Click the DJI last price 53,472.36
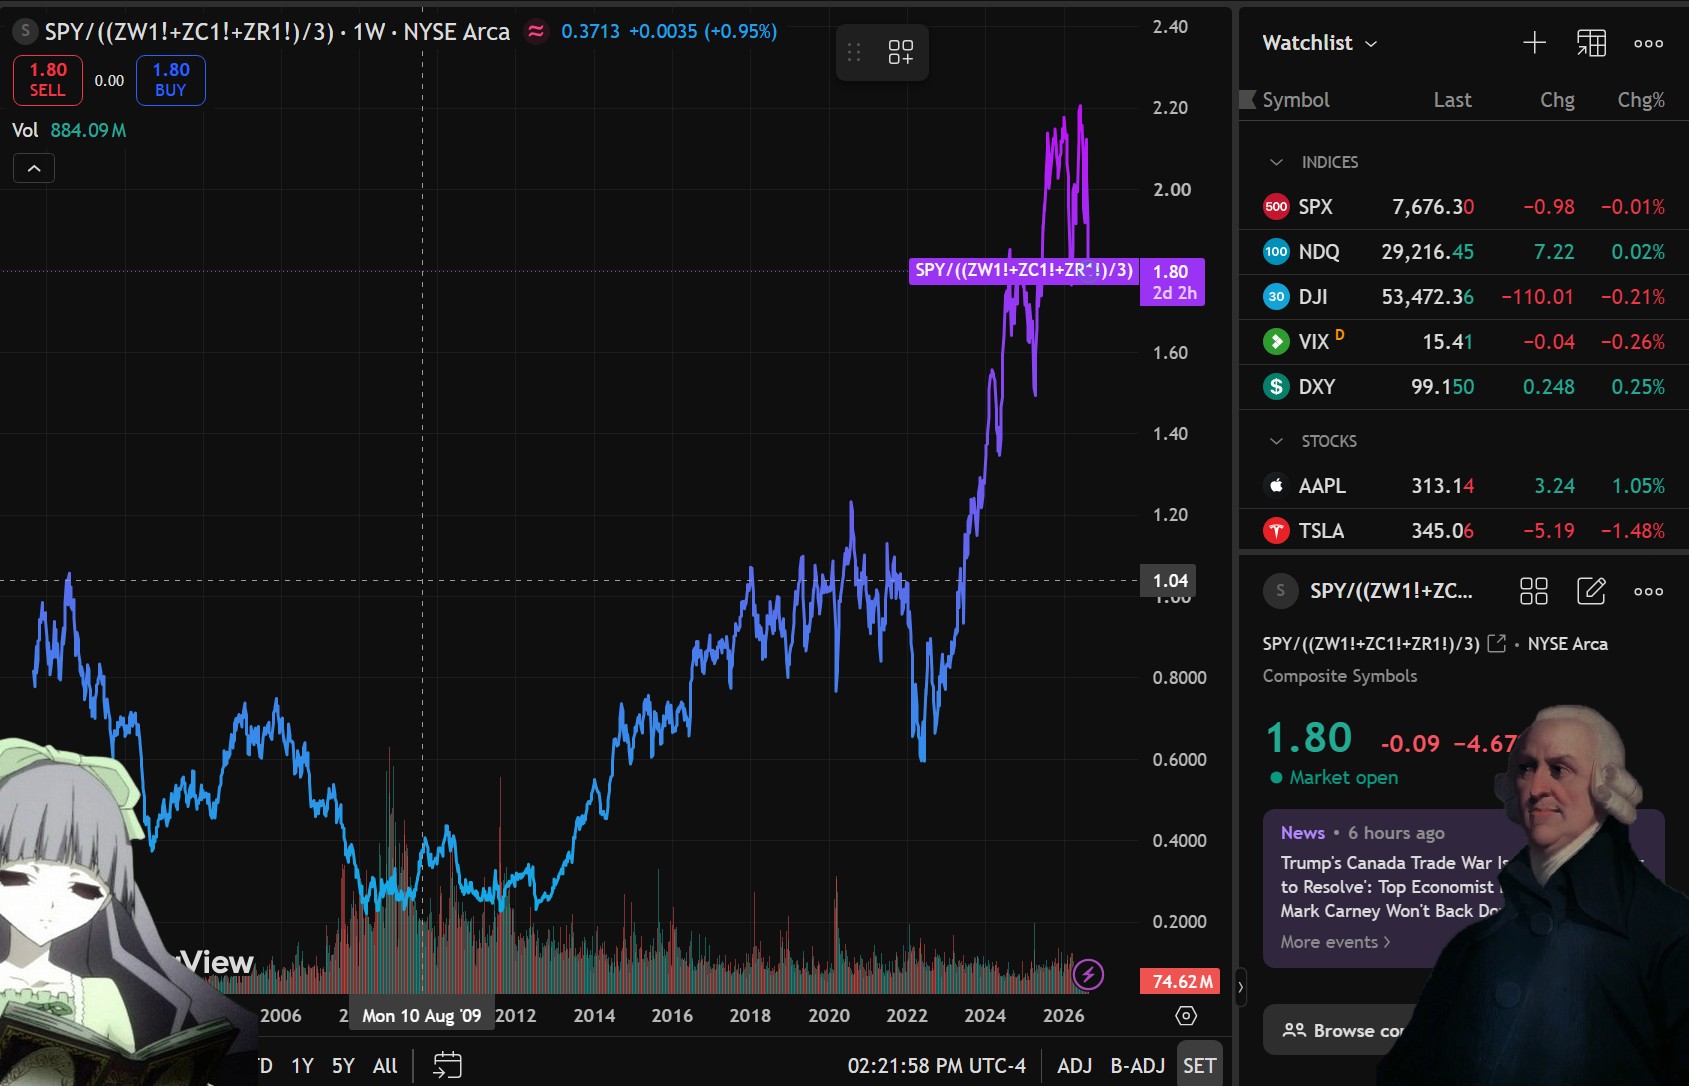Screen dimensions: 1689x1086 1427,297
